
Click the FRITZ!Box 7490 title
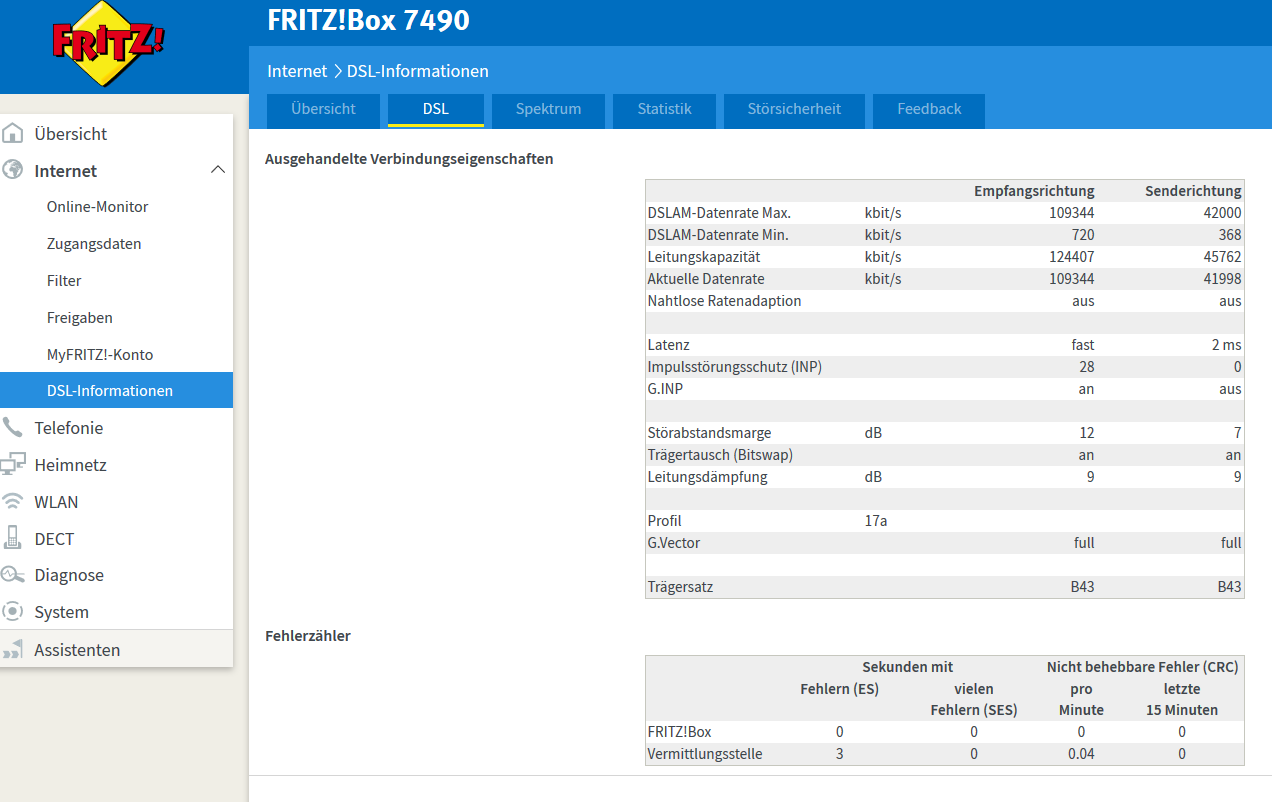(368, 20)
